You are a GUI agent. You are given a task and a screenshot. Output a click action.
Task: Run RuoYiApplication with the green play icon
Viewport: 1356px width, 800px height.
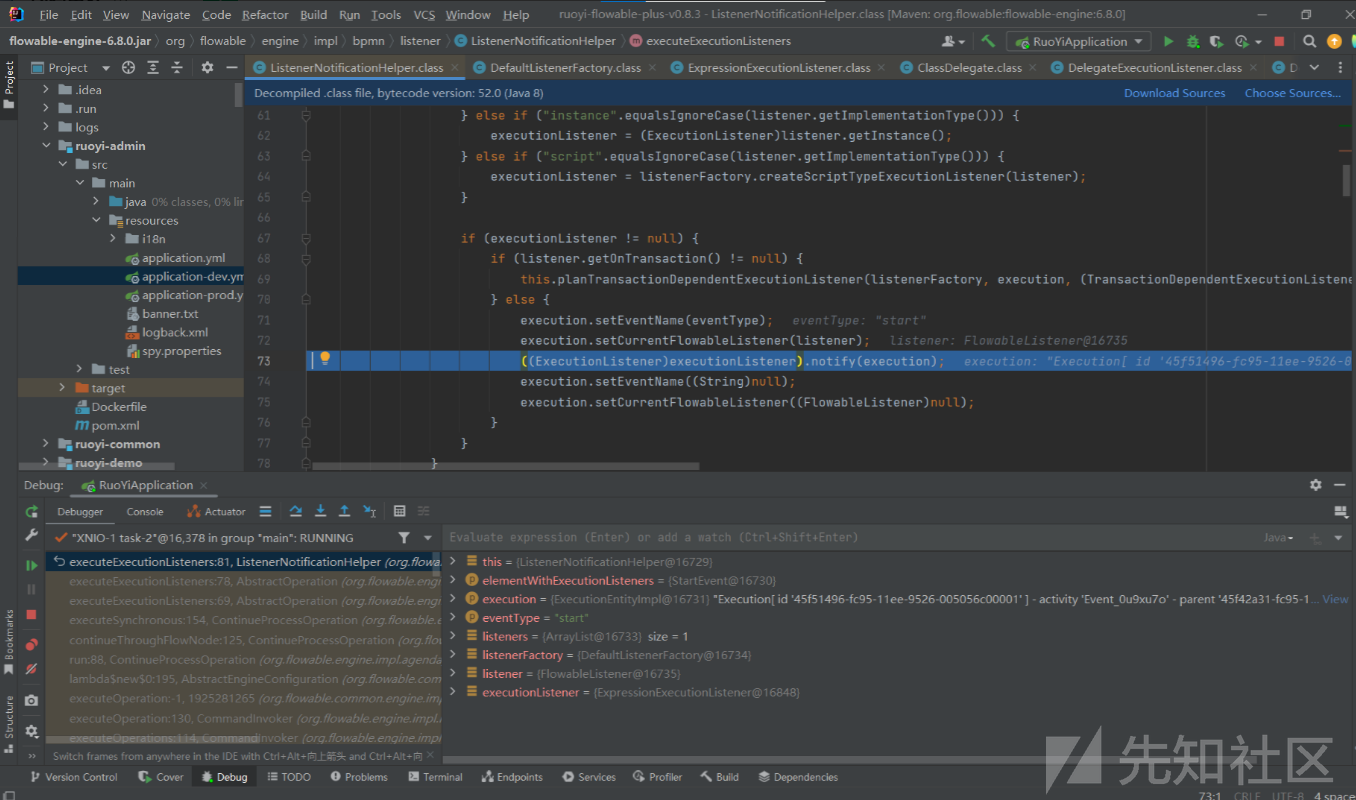[1168, 41]
